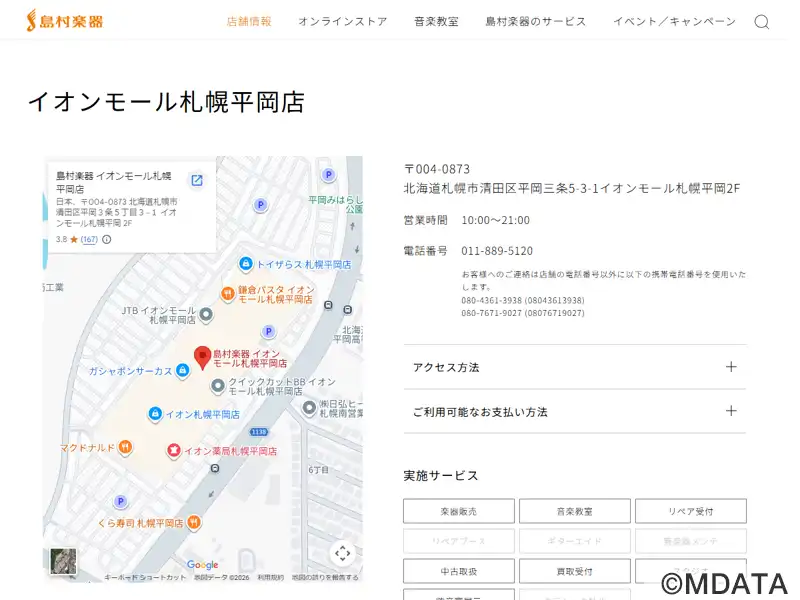This screenshot has height=600, width=800.
Task: Expand the アクセス方法 section
Action: [575, 367]
